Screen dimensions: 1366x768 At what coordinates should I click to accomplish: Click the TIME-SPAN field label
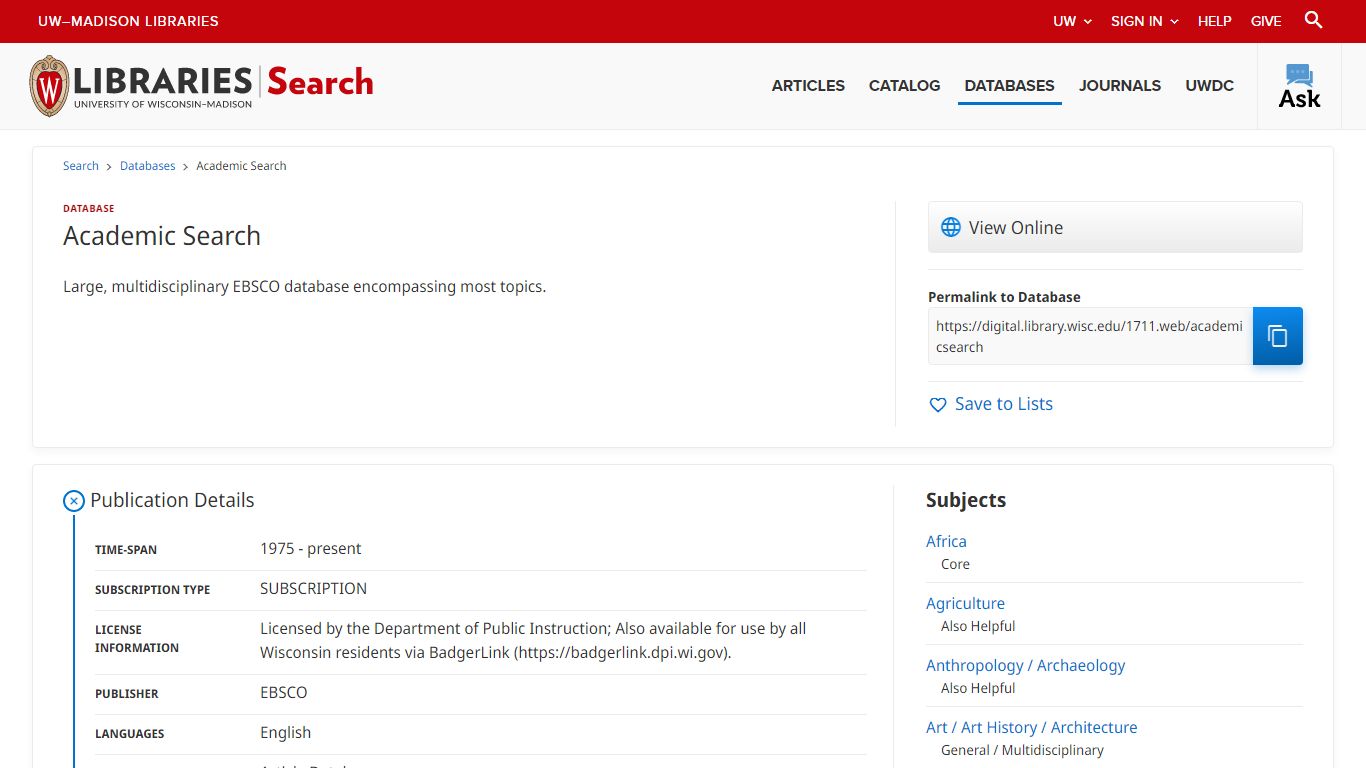click(126, 550)
